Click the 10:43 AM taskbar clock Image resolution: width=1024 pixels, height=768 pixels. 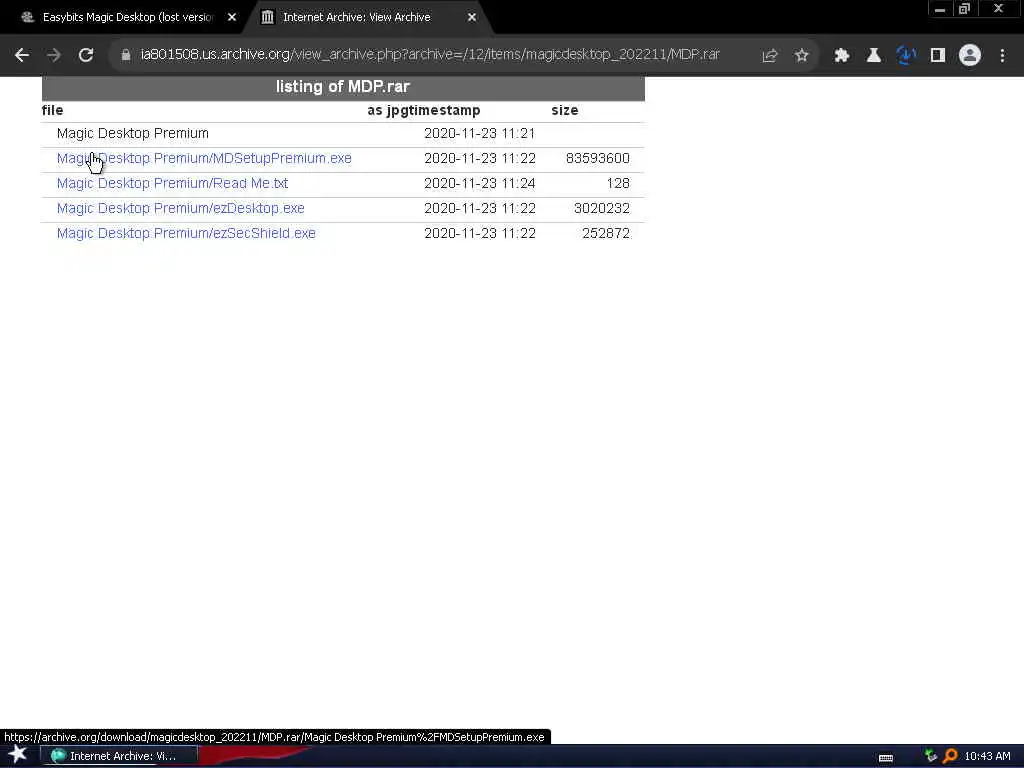point(987,756)
